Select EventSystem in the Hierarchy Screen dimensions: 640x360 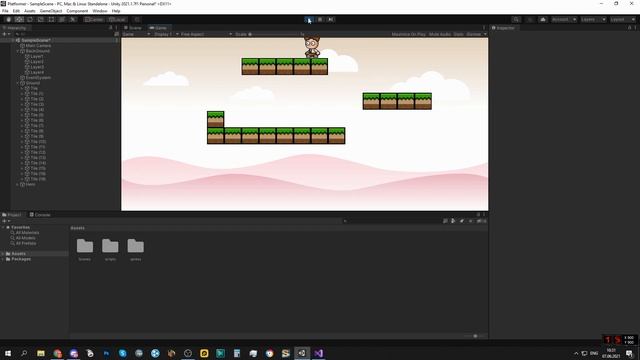click(38, 78)
